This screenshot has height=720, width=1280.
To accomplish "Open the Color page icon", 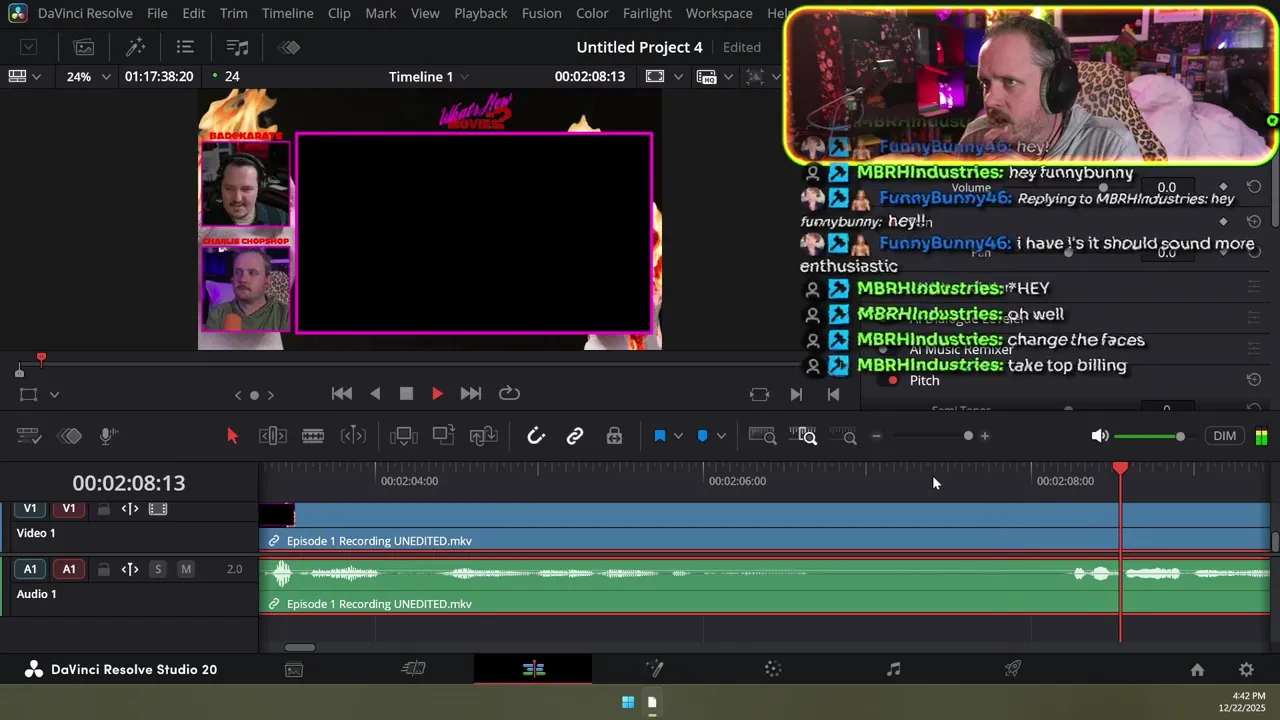I will 773,669.
